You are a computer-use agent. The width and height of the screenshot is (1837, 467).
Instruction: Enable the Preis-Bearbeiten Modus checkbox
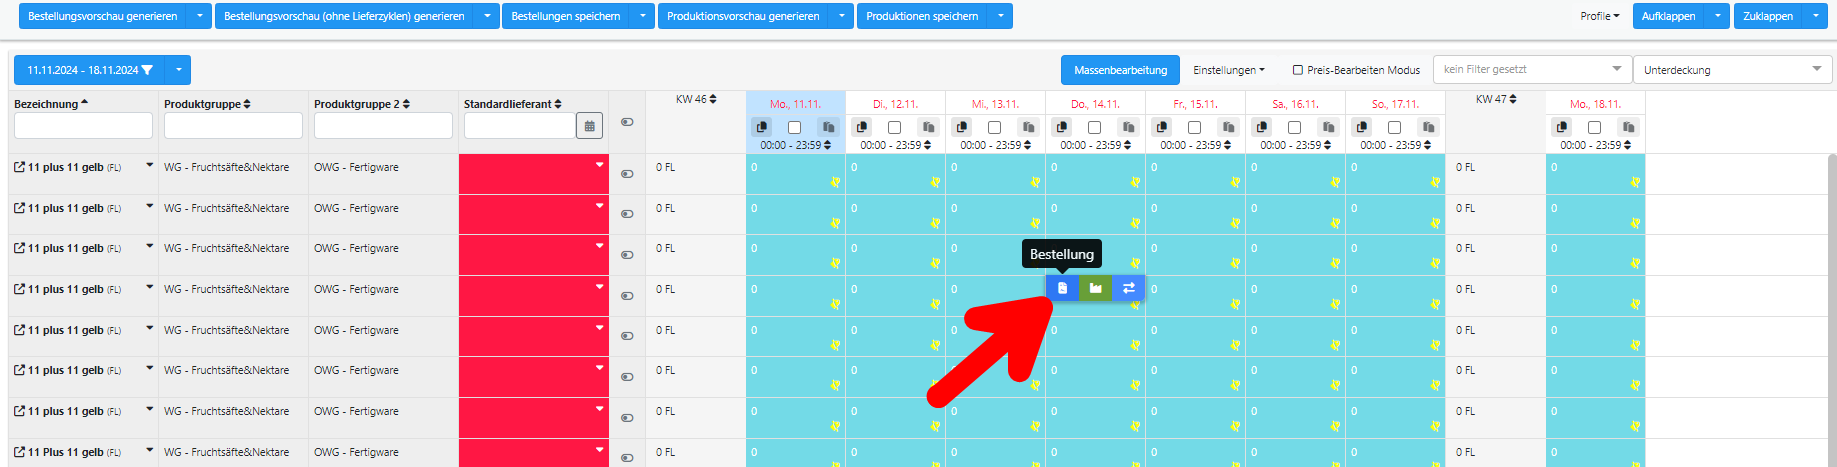tap(1298, 70)
